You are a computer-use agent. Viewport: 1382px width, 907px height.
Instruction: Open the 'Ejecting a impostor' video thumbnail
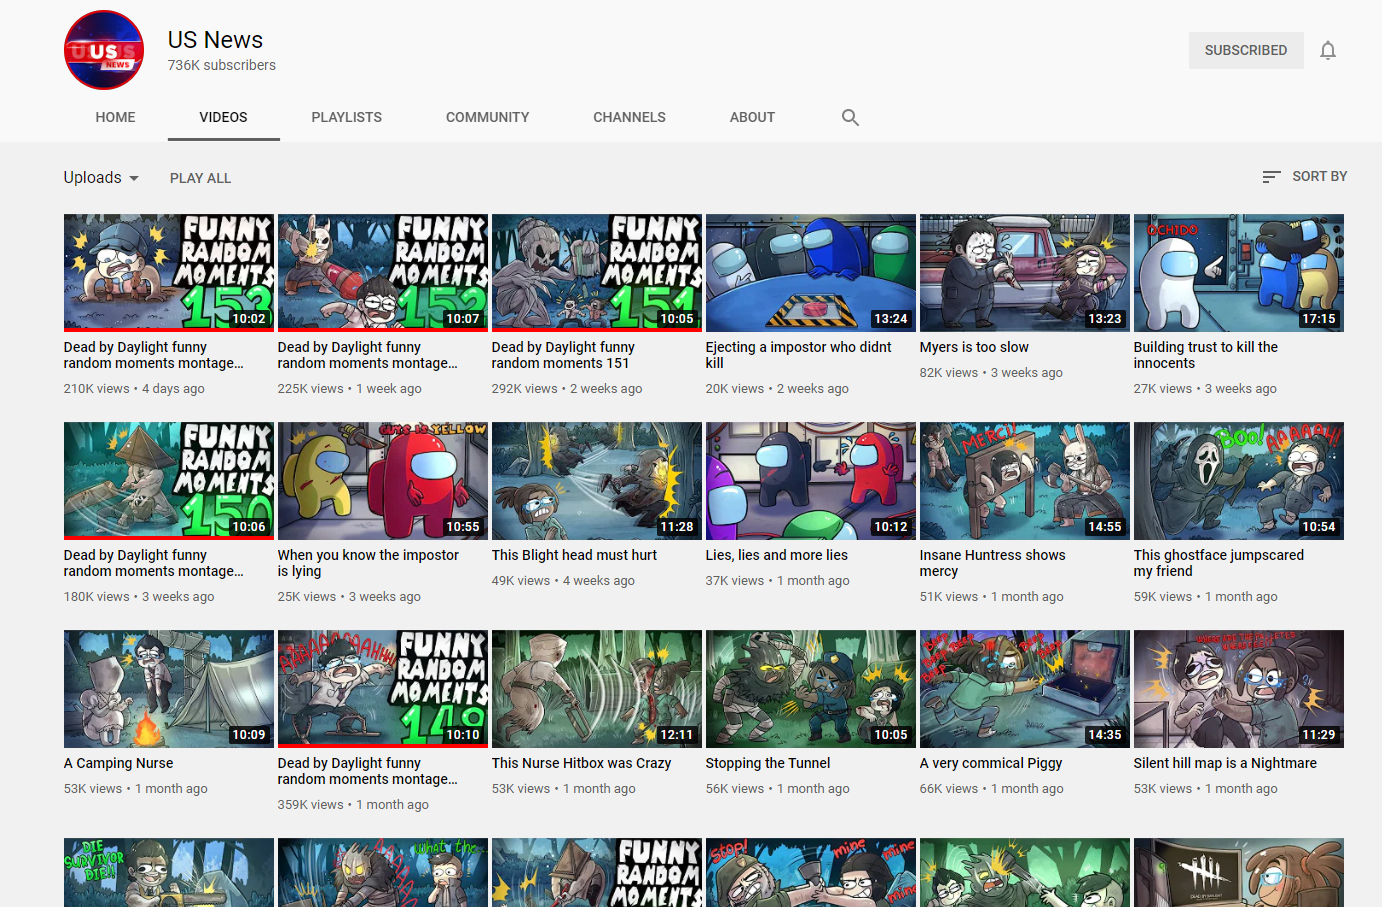click(x=811, y=272)
